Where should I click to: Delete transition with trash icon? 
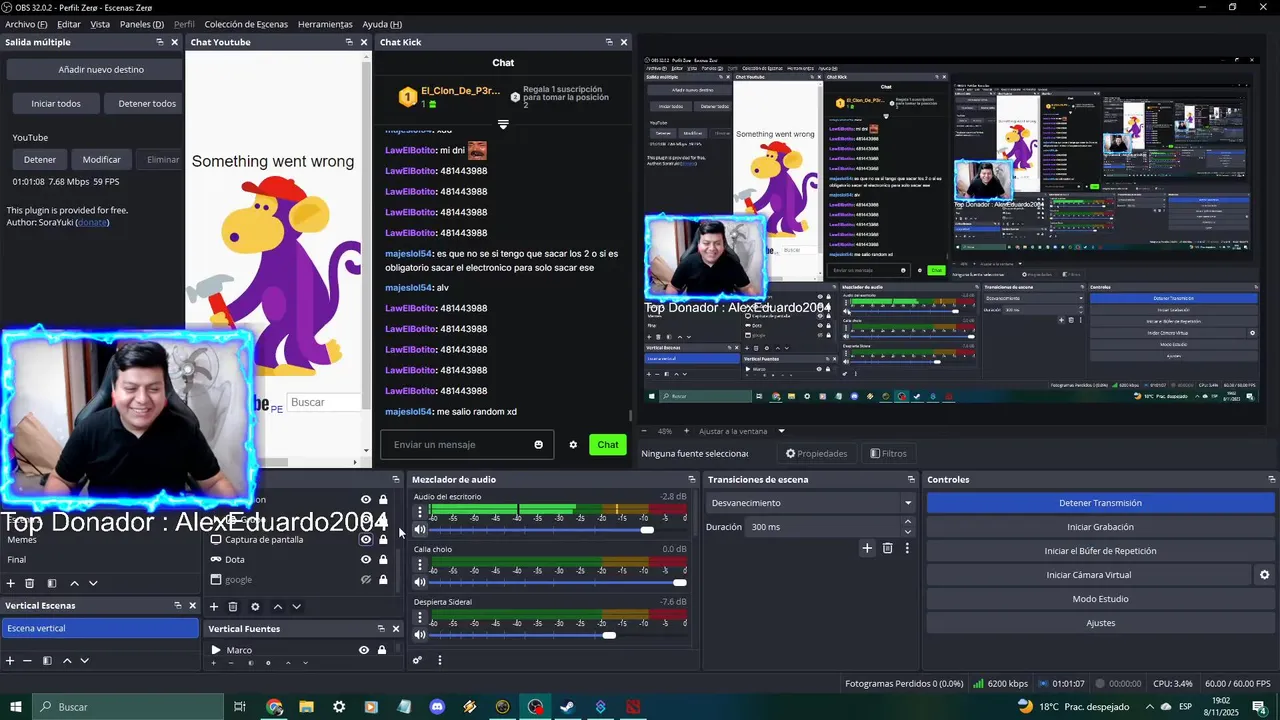point(887,548)
